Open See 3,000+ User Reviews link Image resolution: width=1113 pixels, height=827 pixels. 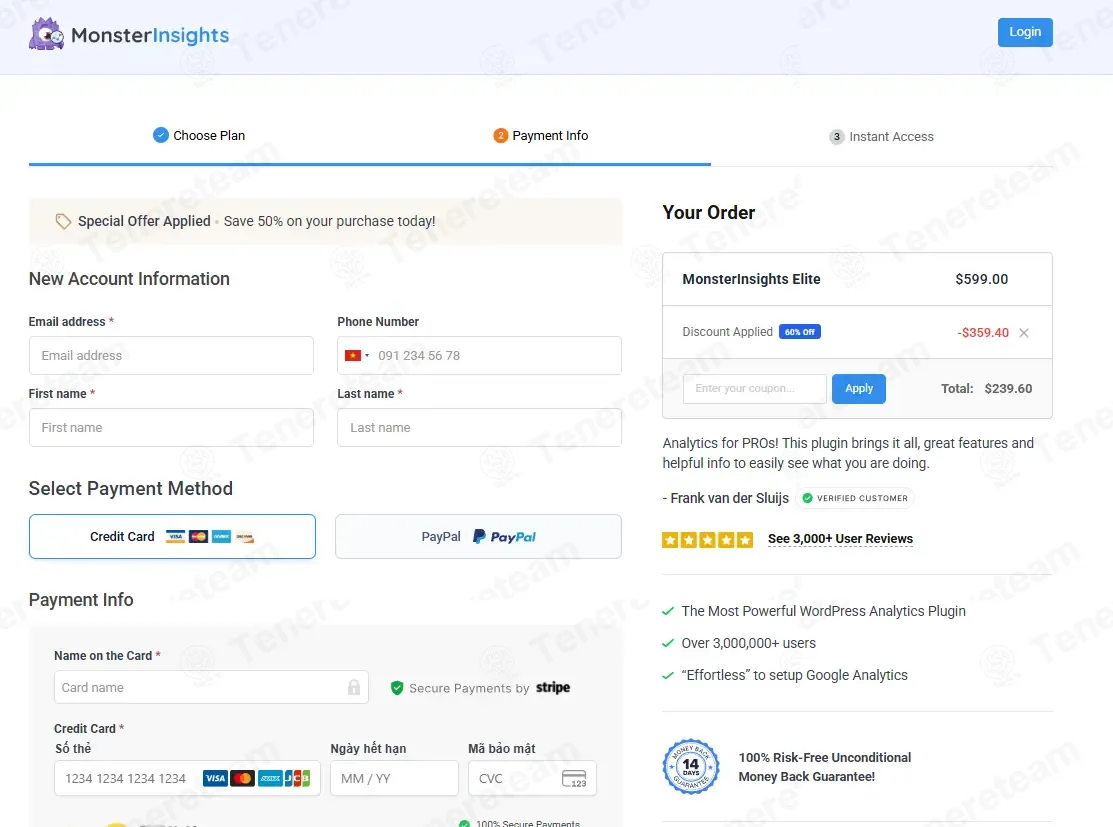click(x=840, y=539)
